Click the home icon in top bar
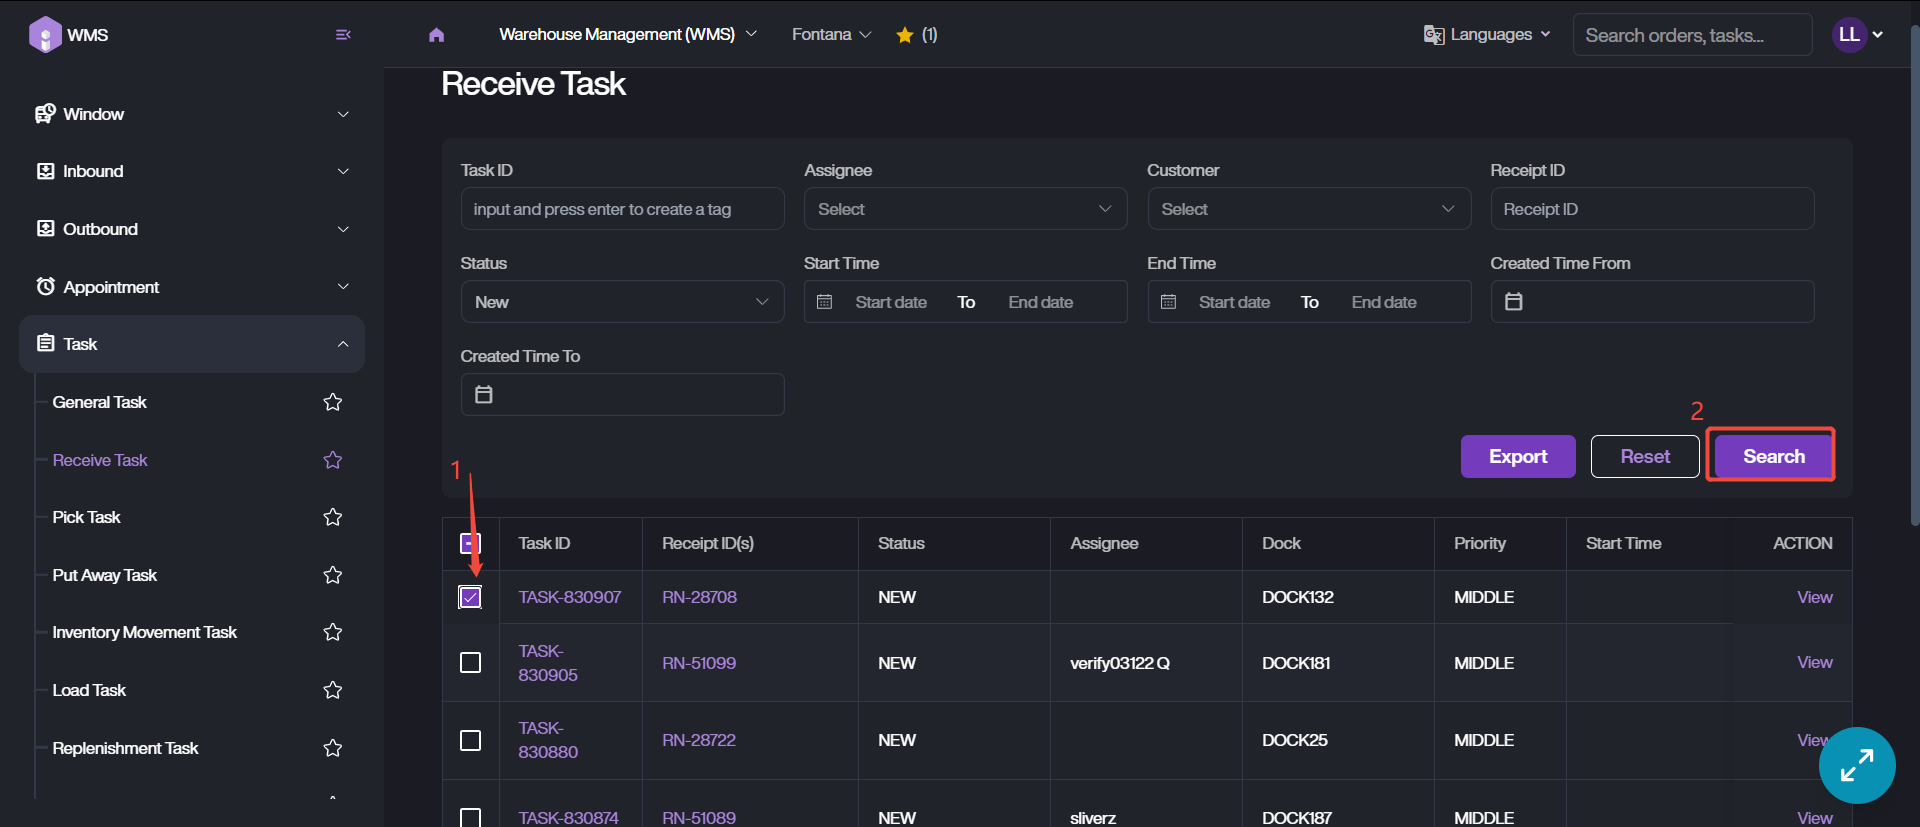1920x827 pixels. (x=436, y=35)
